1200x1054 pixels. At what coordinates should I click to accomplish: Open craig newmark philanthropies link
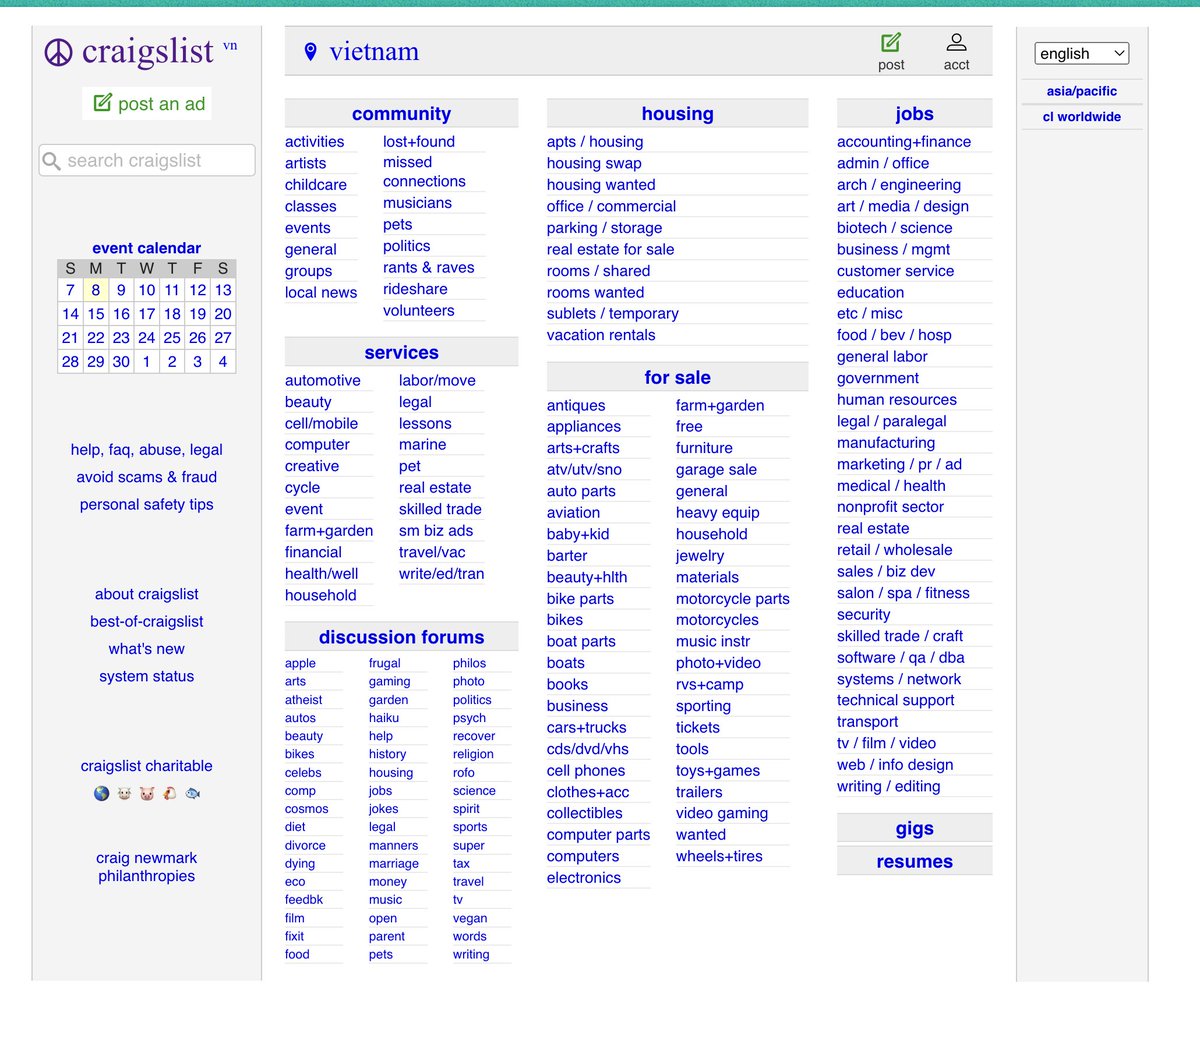pyautogui.click(x=147, y=867)
